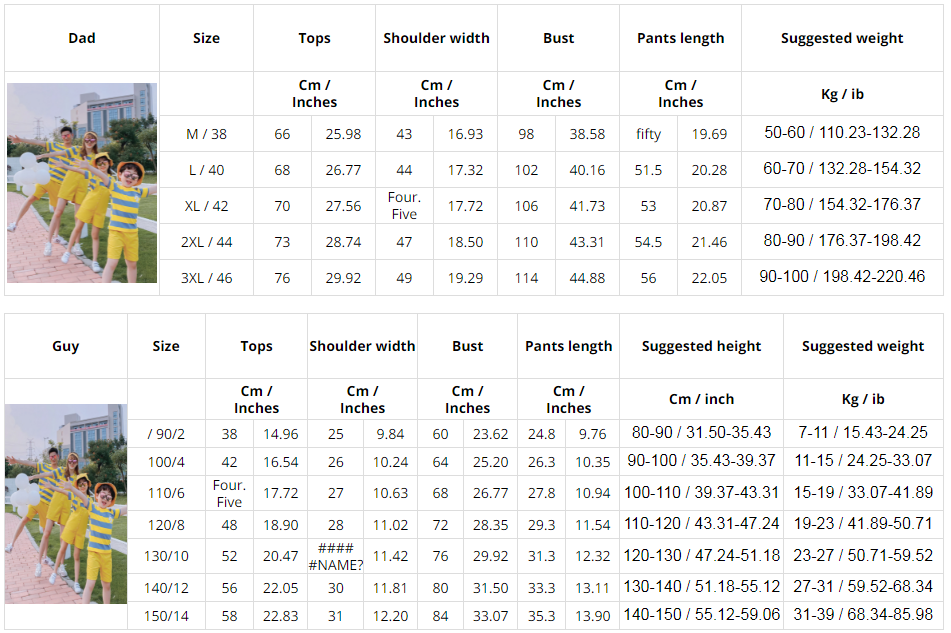The image size is (951, 633).
Task: Select the 'Dad' table header cell
Action: [x=82, y=38]
